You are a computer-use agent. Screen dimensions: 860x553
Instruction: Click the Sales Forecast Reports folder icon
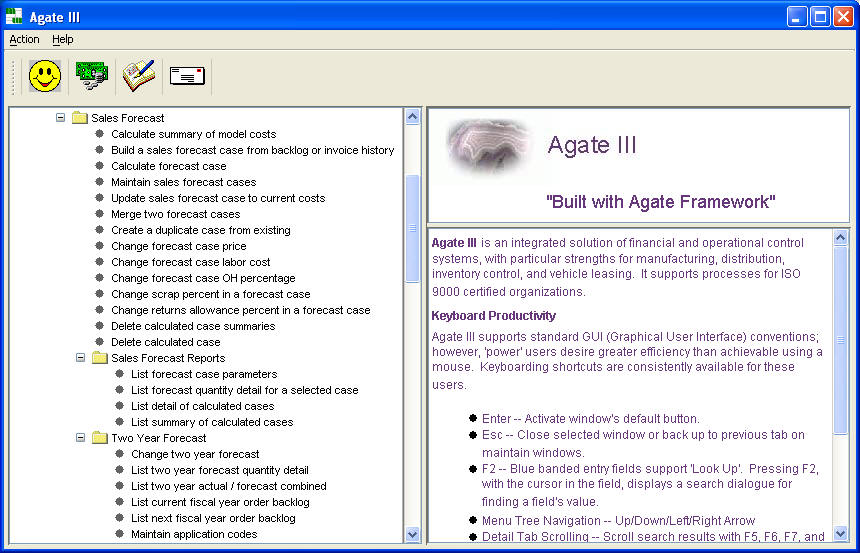coord(99,358)
